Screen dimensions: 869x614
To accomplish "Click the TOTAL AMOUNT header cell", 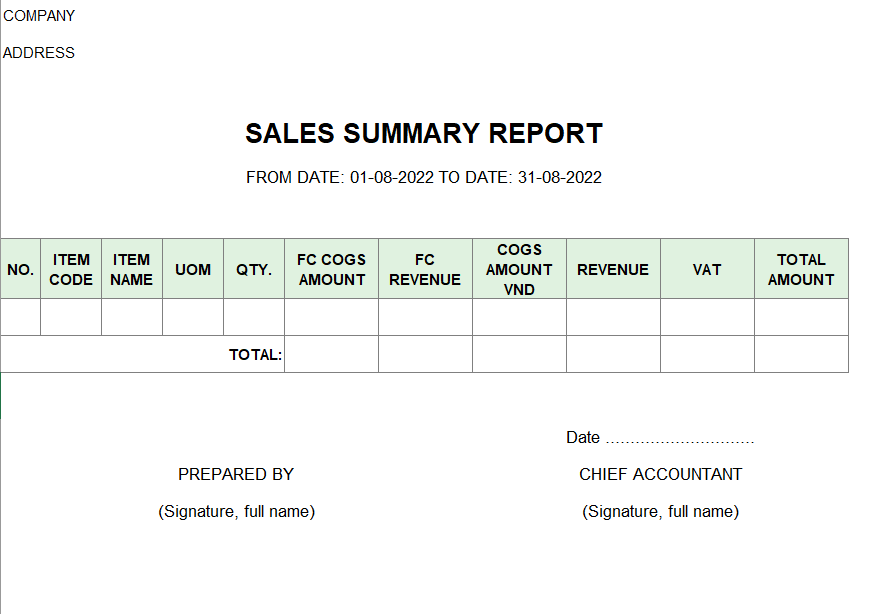I will tap(801, 269).
